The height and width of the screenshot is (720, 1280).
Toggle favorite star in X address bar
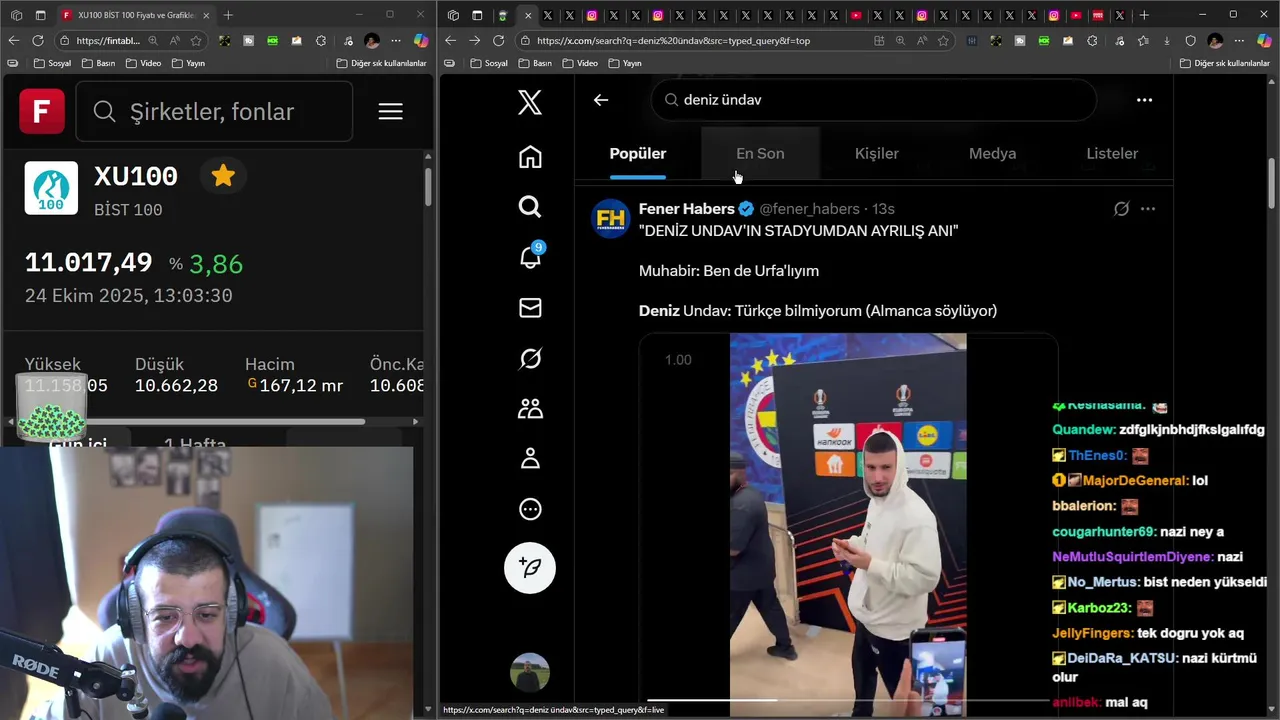click(x=943, y=41)
